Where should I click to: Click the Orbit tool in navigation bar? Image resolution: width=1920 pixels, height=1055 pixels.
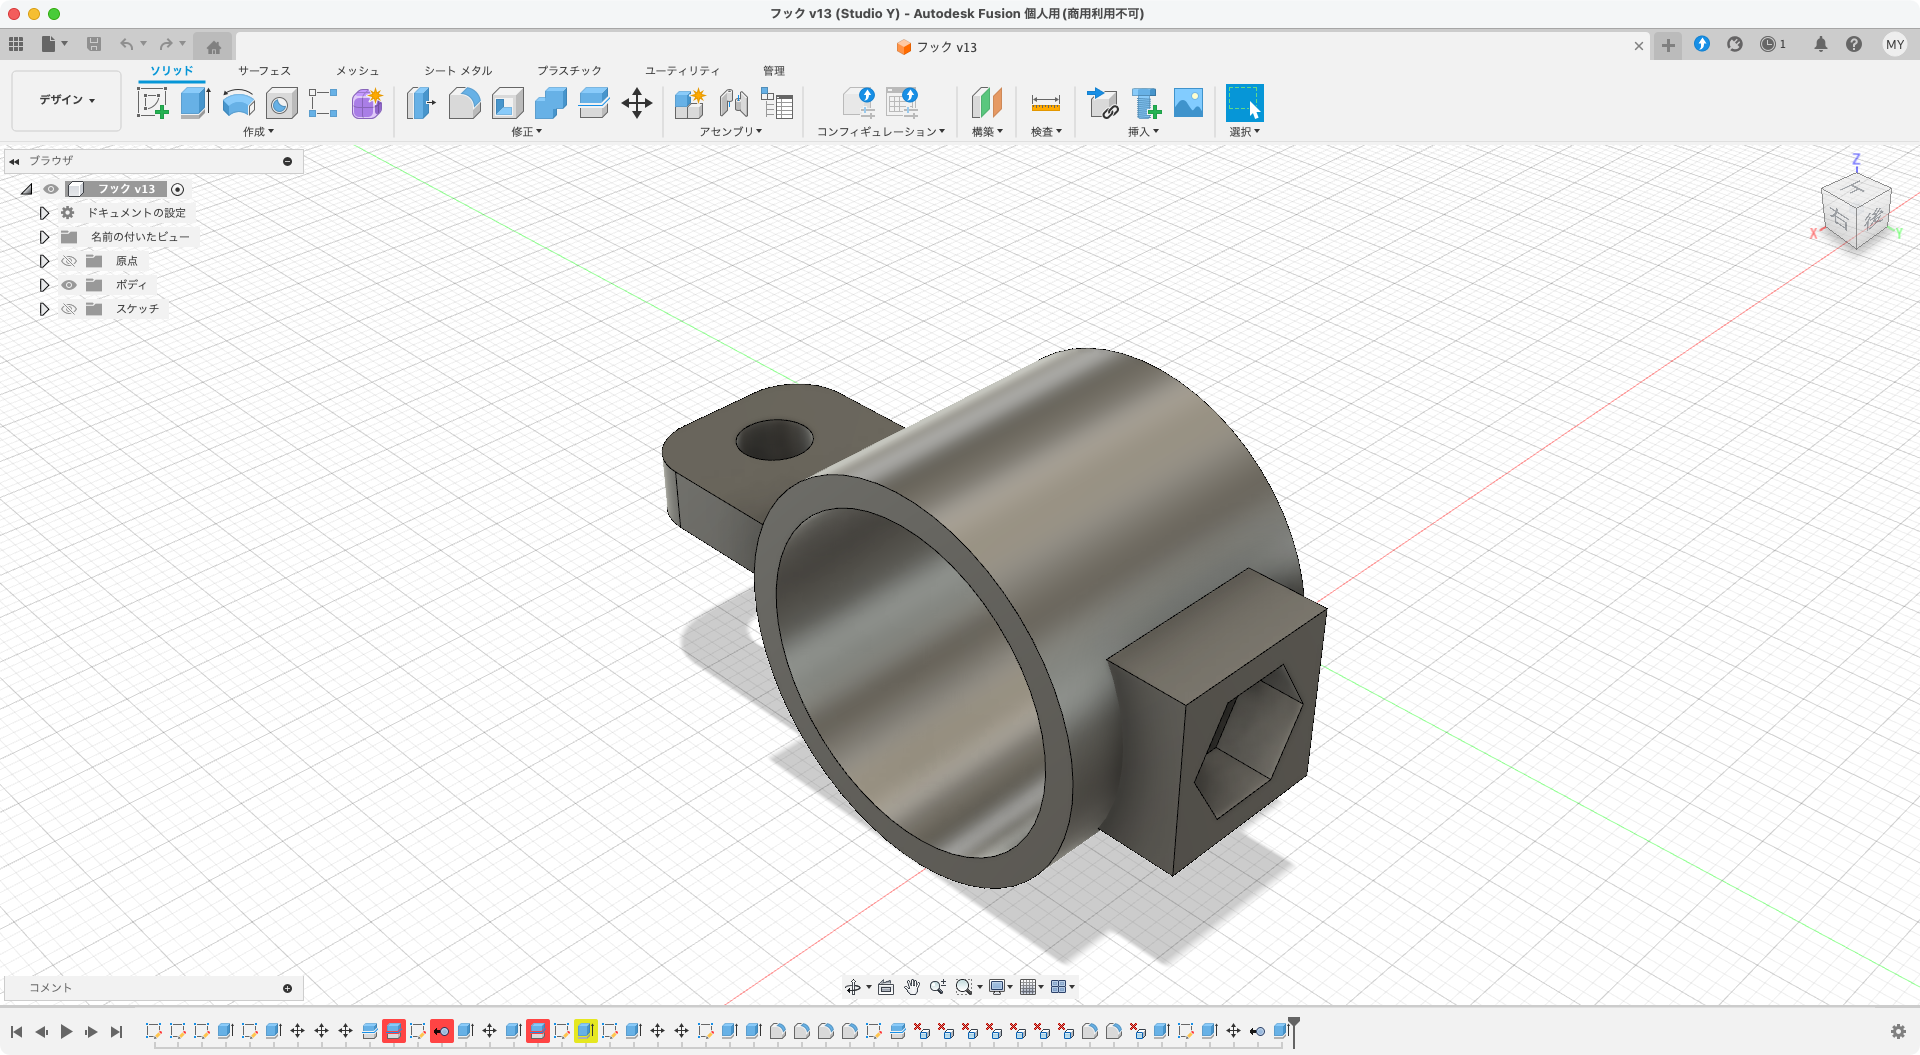[x=853, y=987]
